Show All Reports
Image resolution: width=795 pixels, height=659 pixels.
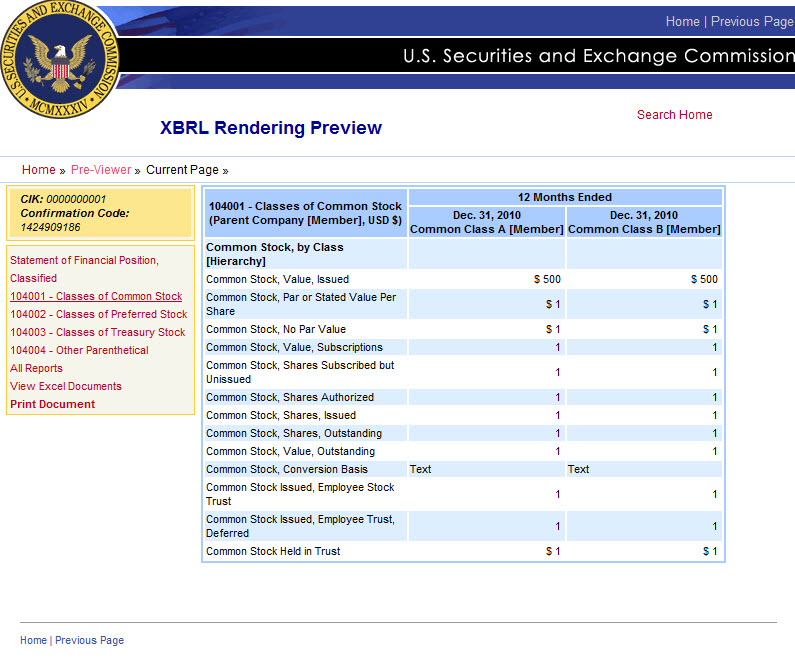(37, 369)
